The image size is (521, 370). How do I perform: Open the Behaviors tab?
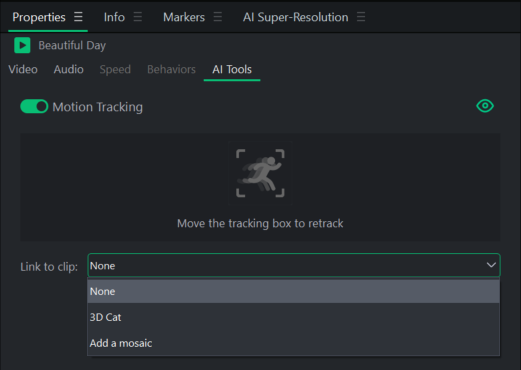click(171, 69)
